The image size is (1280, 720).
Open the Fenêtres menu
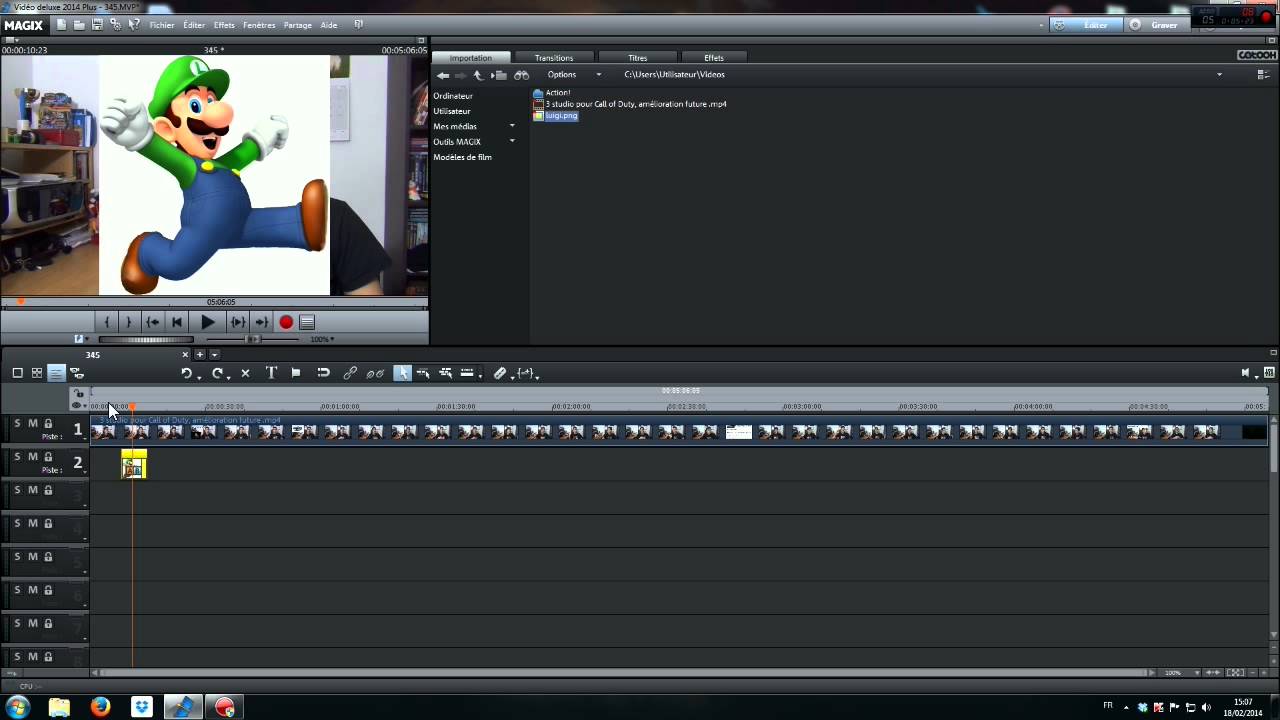click(259, 25)
